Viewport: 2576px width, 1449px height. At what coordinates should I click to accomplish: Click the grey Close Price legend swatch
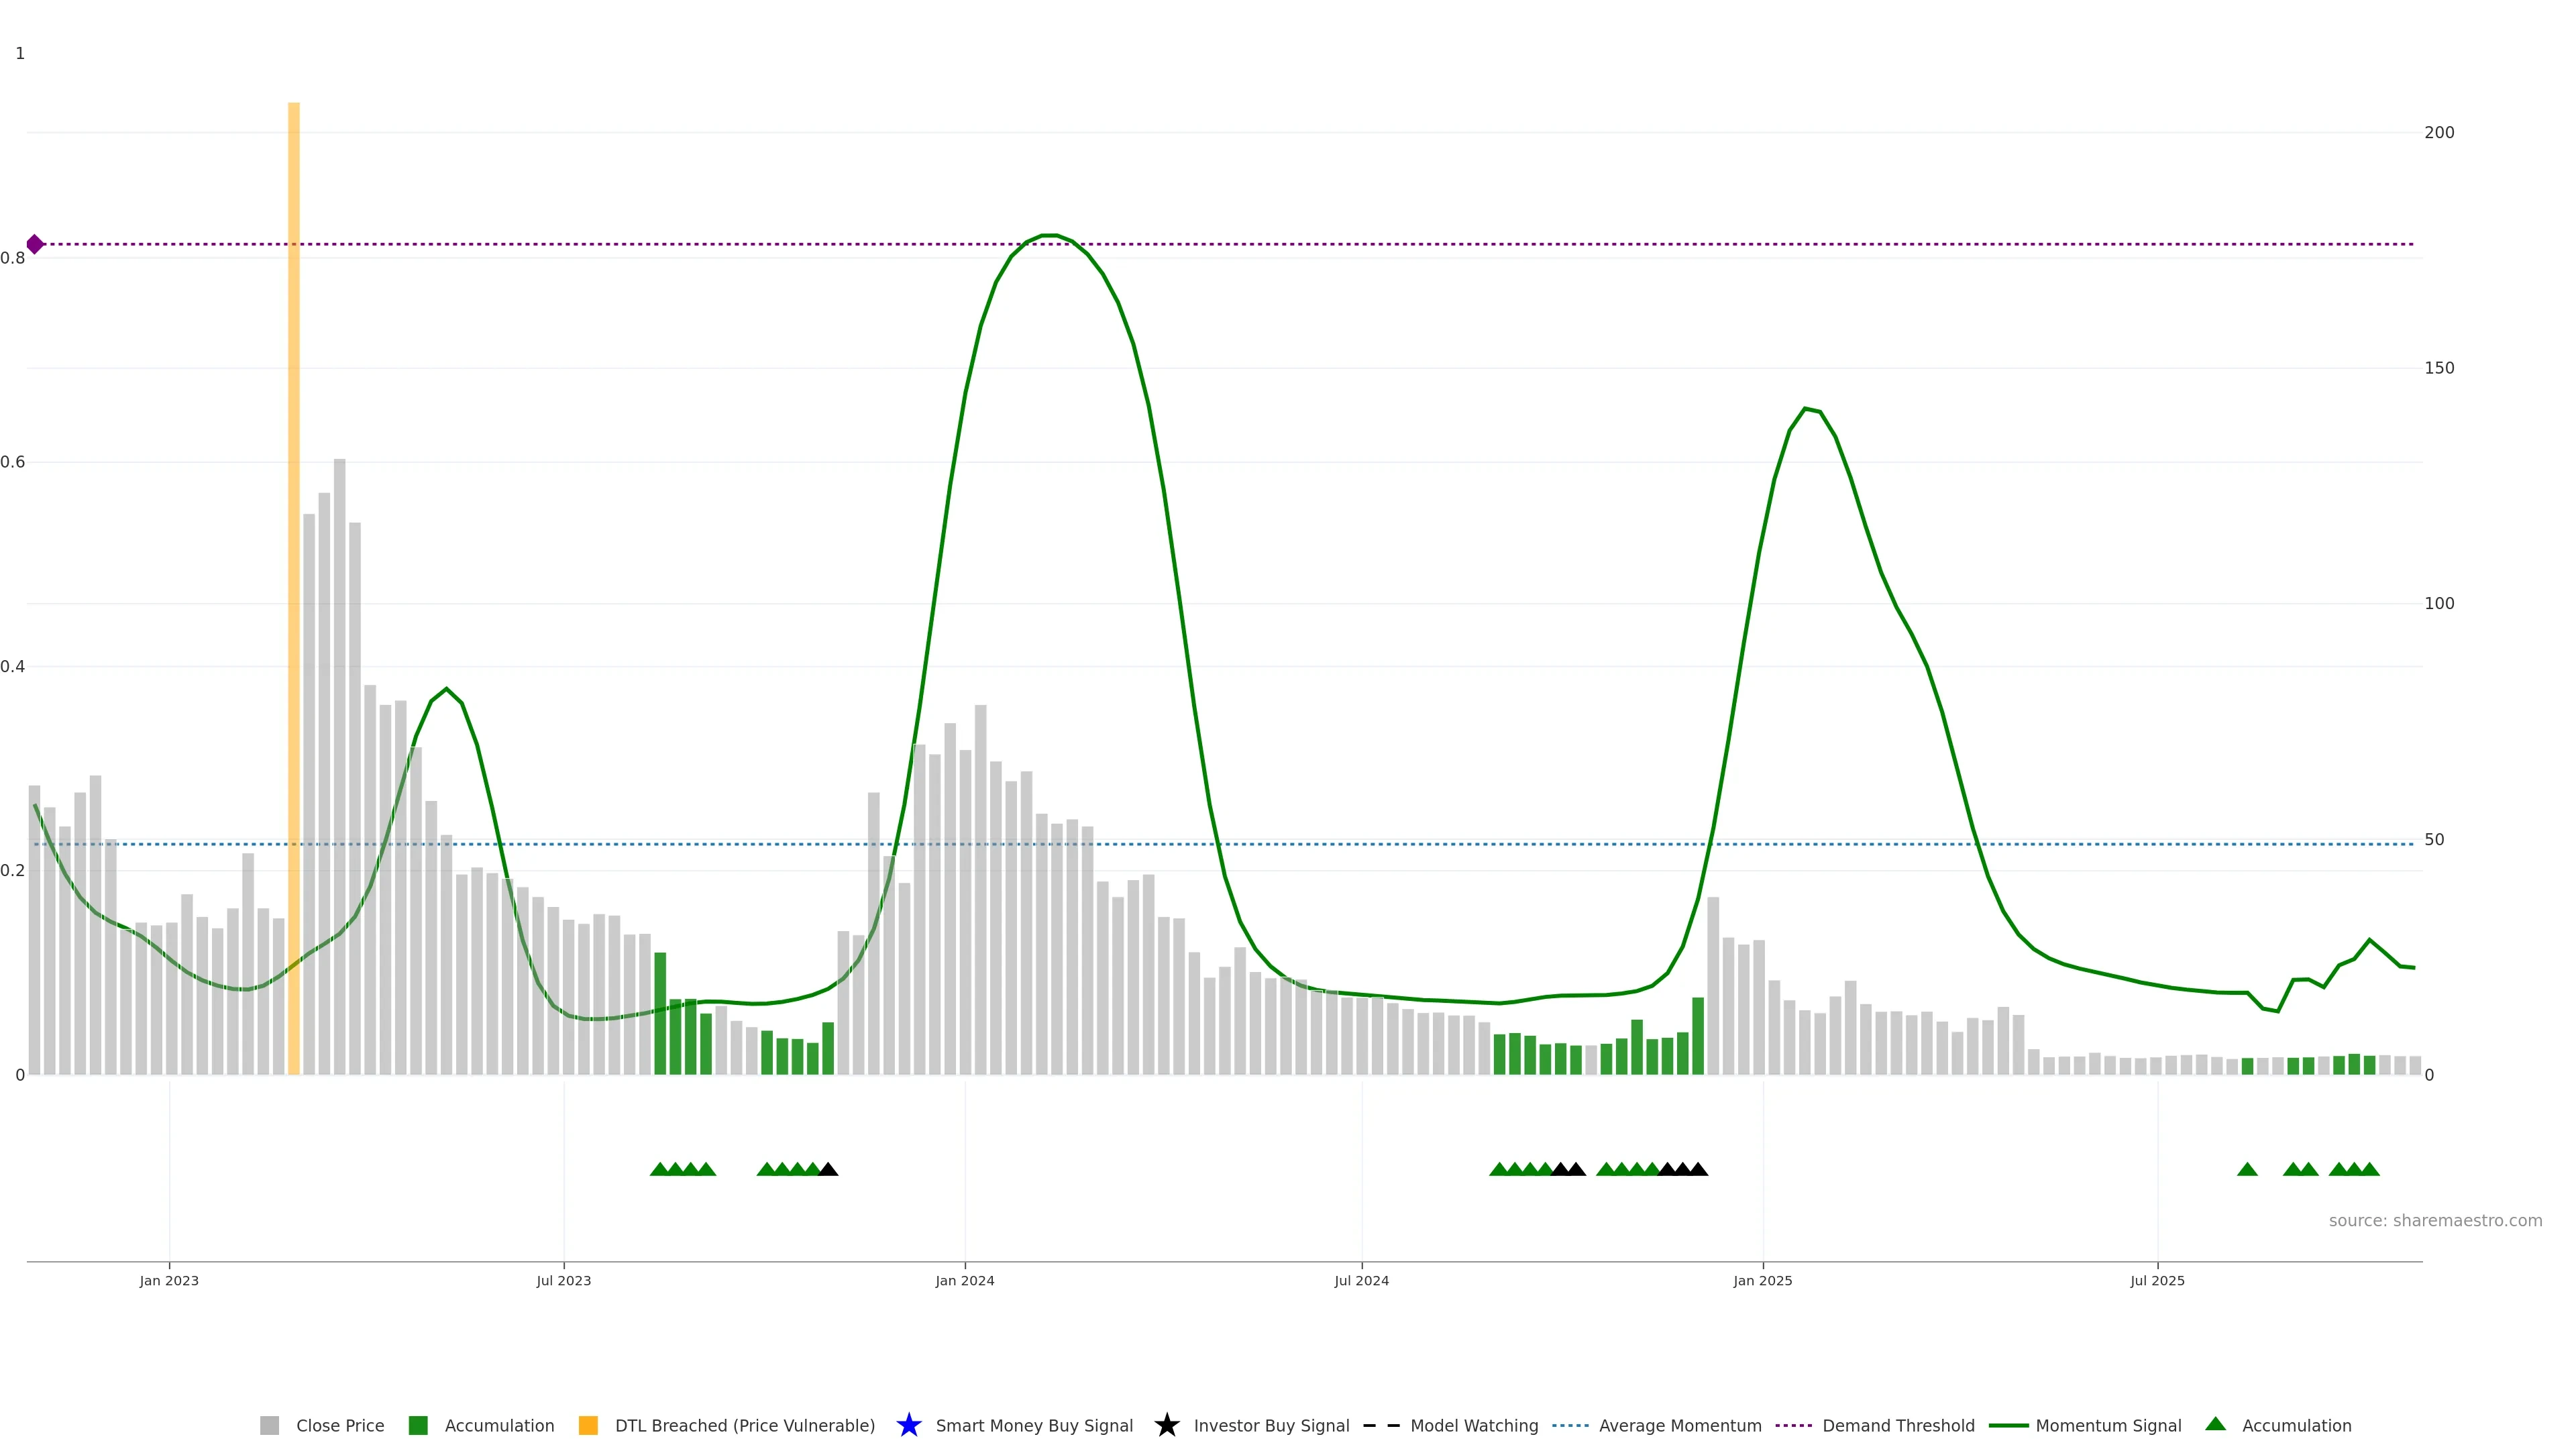click(269, 1425)
